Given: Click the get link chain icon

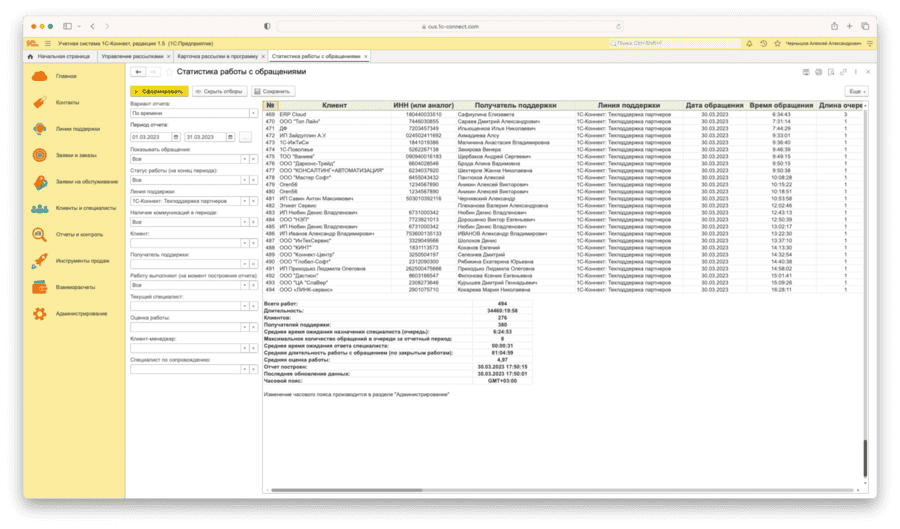Looking at the screenshot, I should (843, 72).
